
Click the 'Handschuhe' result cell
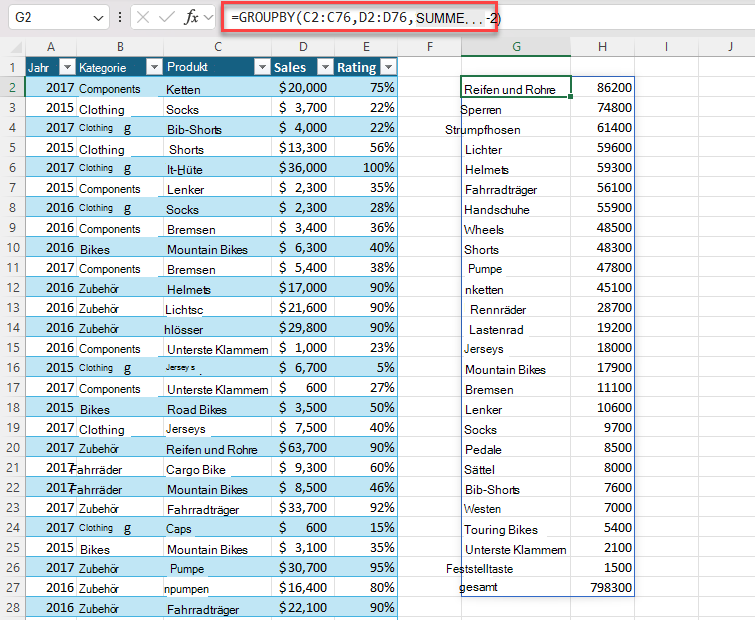516,209
